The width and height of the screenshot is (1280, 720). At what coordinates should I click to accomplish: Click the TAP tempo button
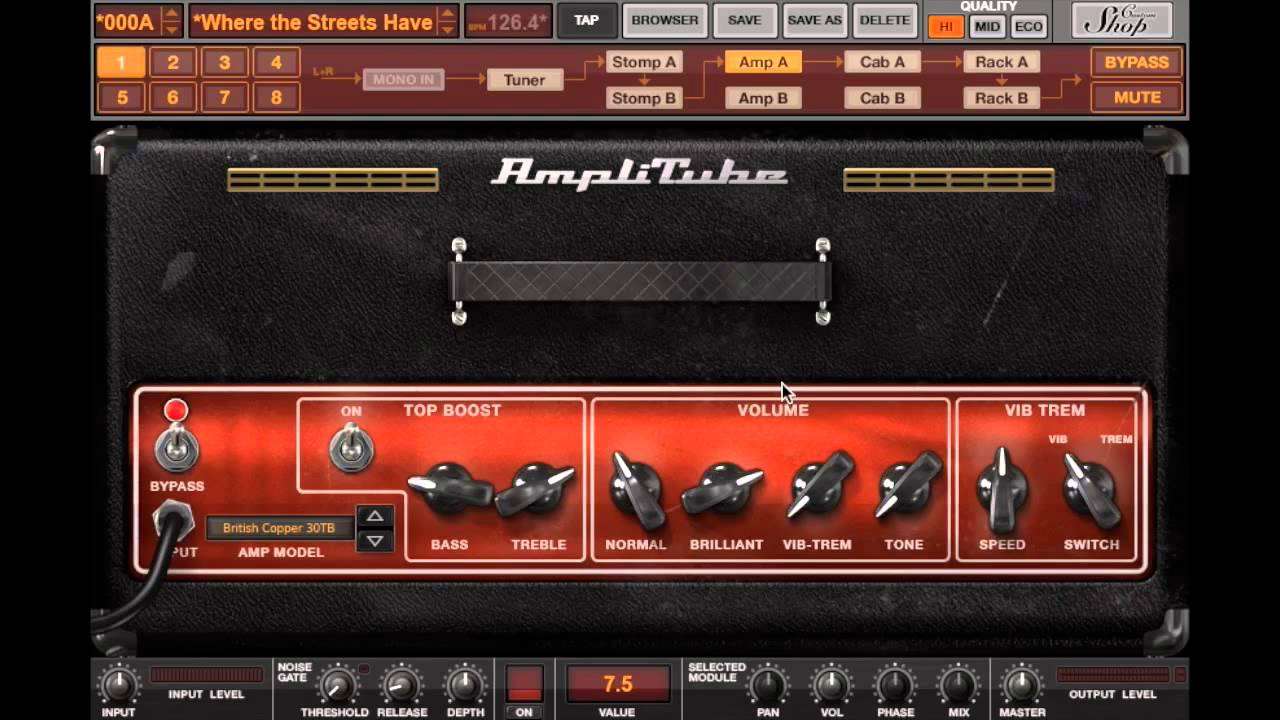pos(586,20)
